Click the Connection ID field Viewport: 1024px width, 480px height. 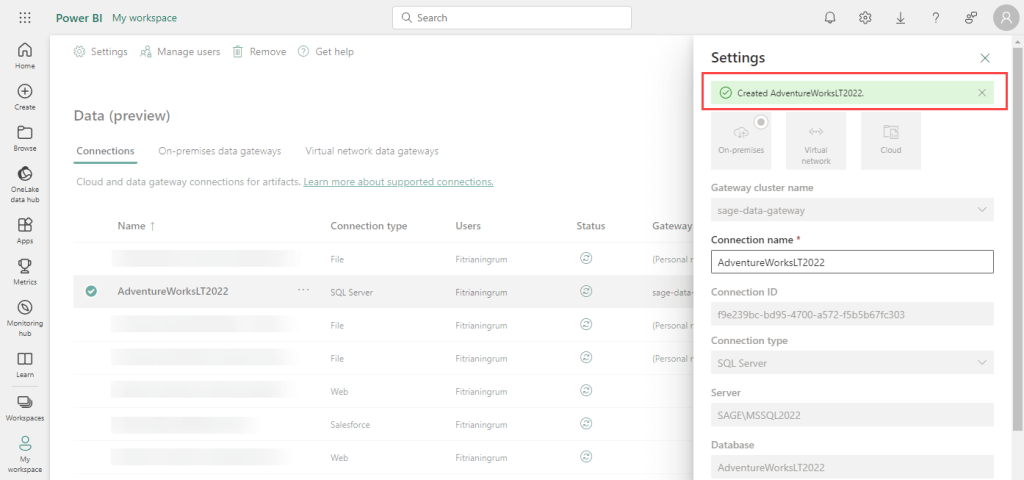point(852,314)
